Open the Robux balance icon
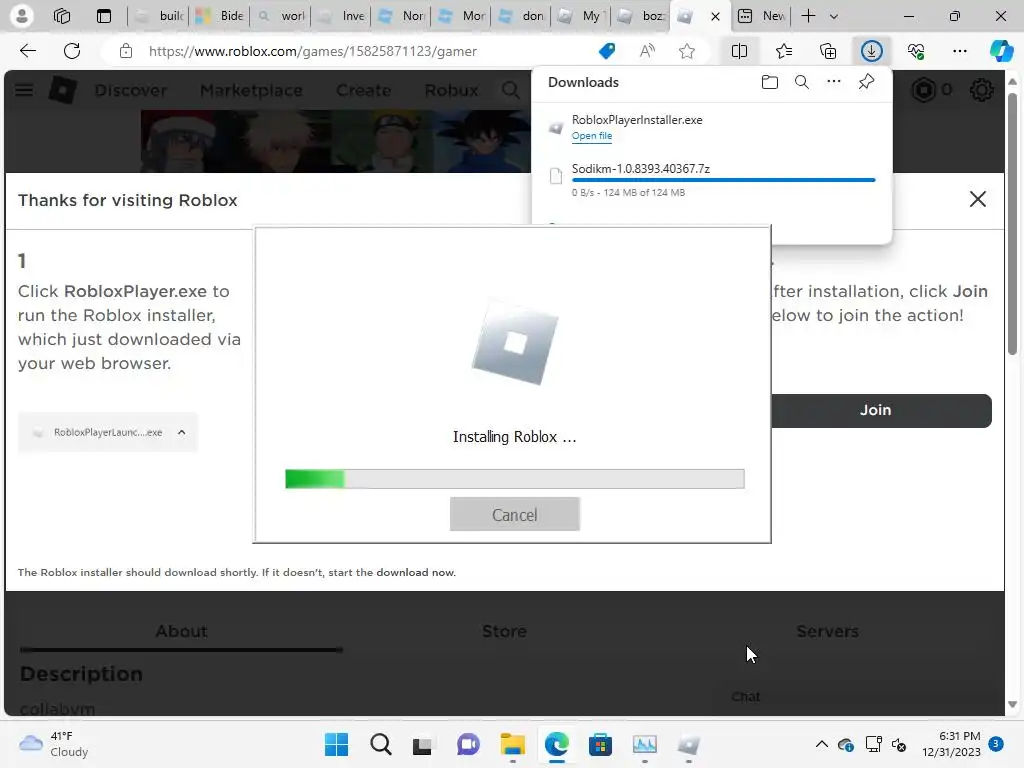Image resolution: width=1024 pixels, height=768 pixels. point(924,89)
